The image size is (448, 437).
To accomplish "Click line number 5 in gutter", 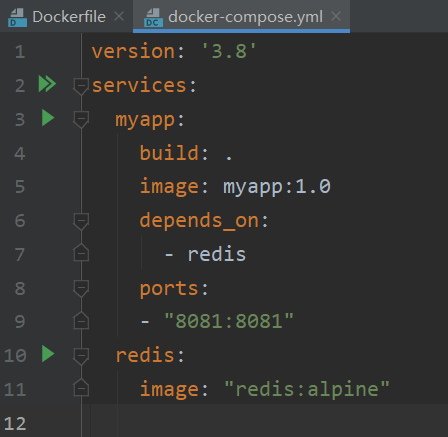I will tap(20, 187).
